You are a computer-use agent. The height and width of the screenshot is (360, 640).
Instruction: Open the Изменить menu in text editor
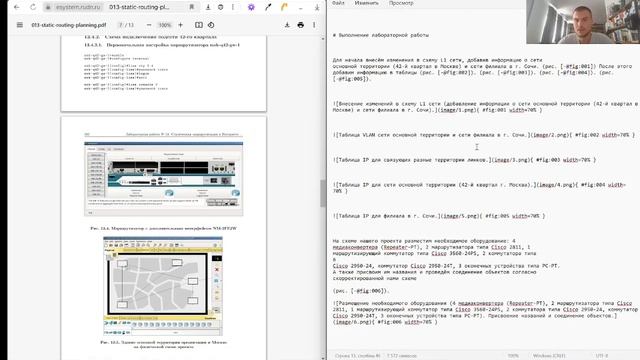pos(366,3)
